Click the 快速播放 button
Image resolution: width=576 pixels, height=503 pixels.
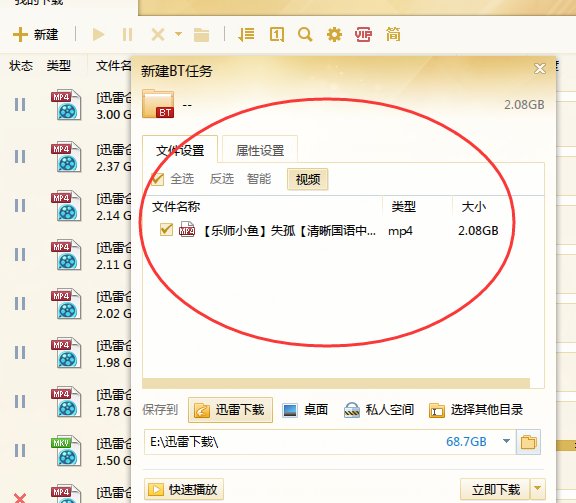click(184, 489)
